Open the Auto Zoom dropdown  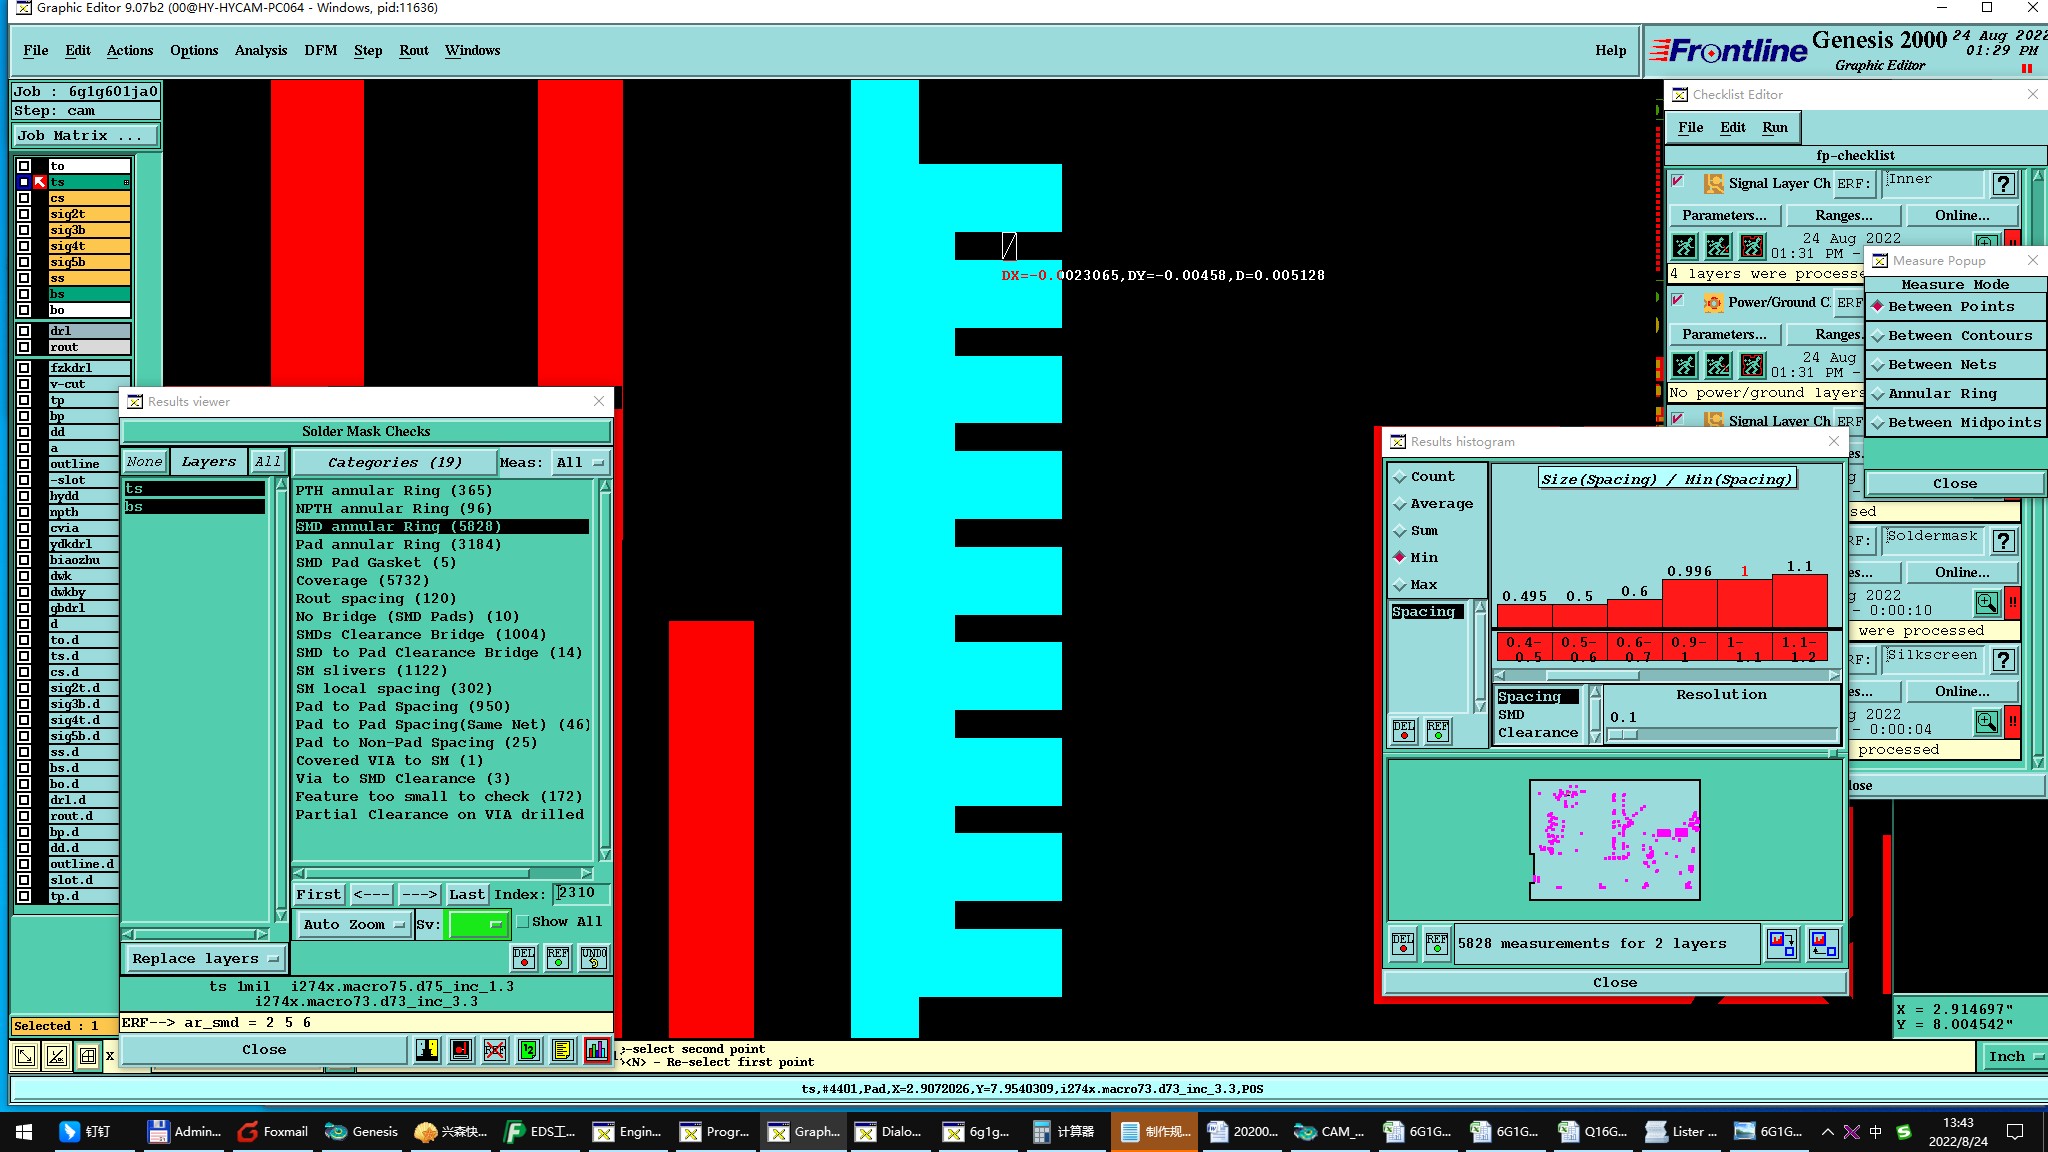[354, 925]
